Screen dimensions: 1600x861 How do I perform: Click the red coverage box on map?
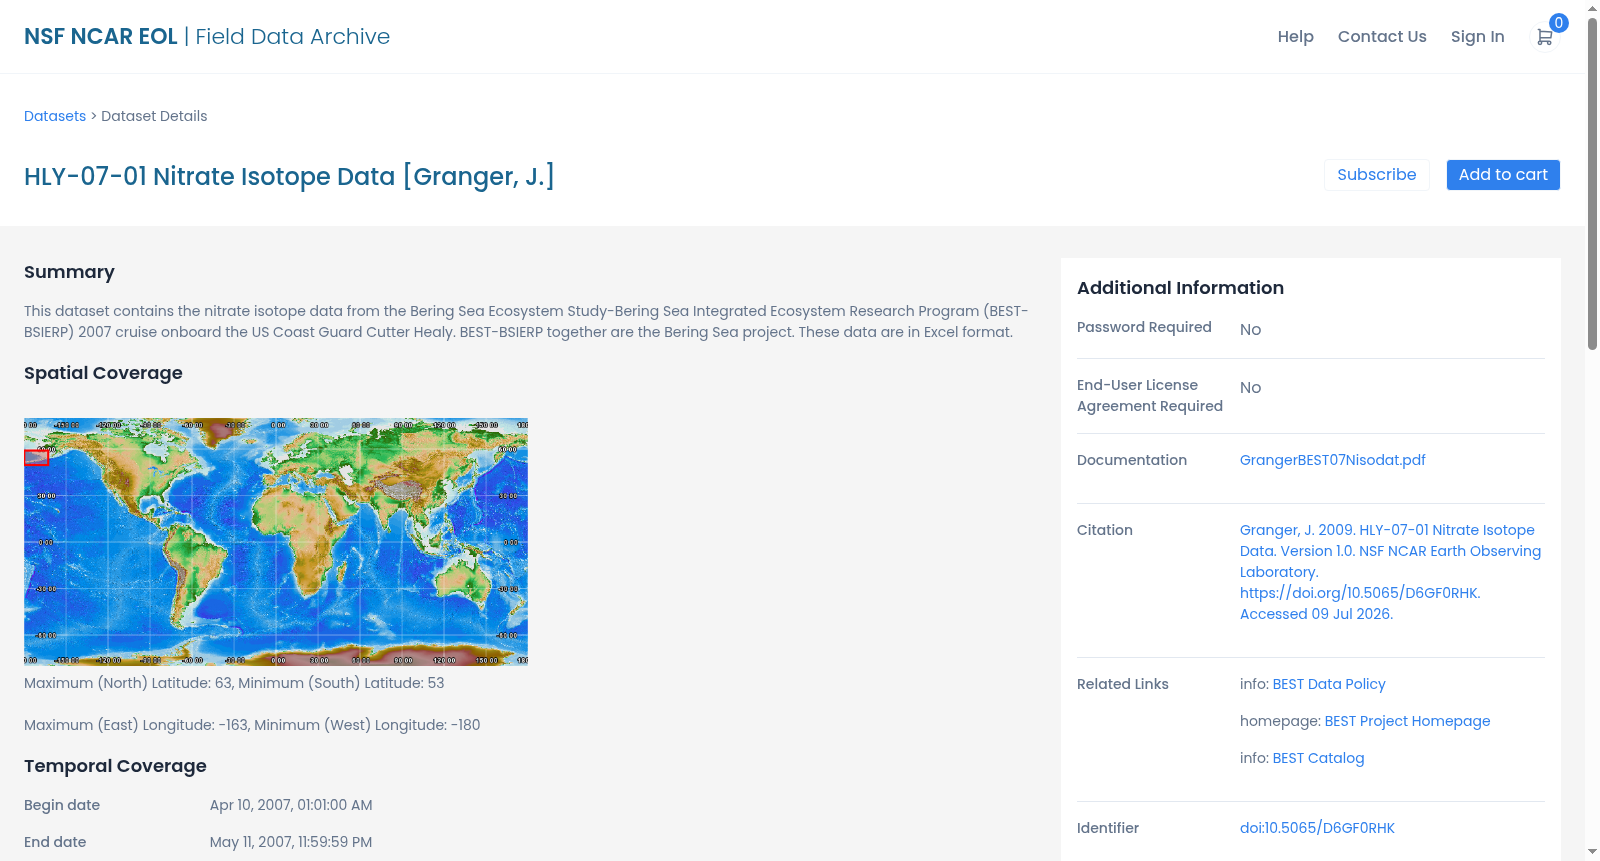[37, 457]
